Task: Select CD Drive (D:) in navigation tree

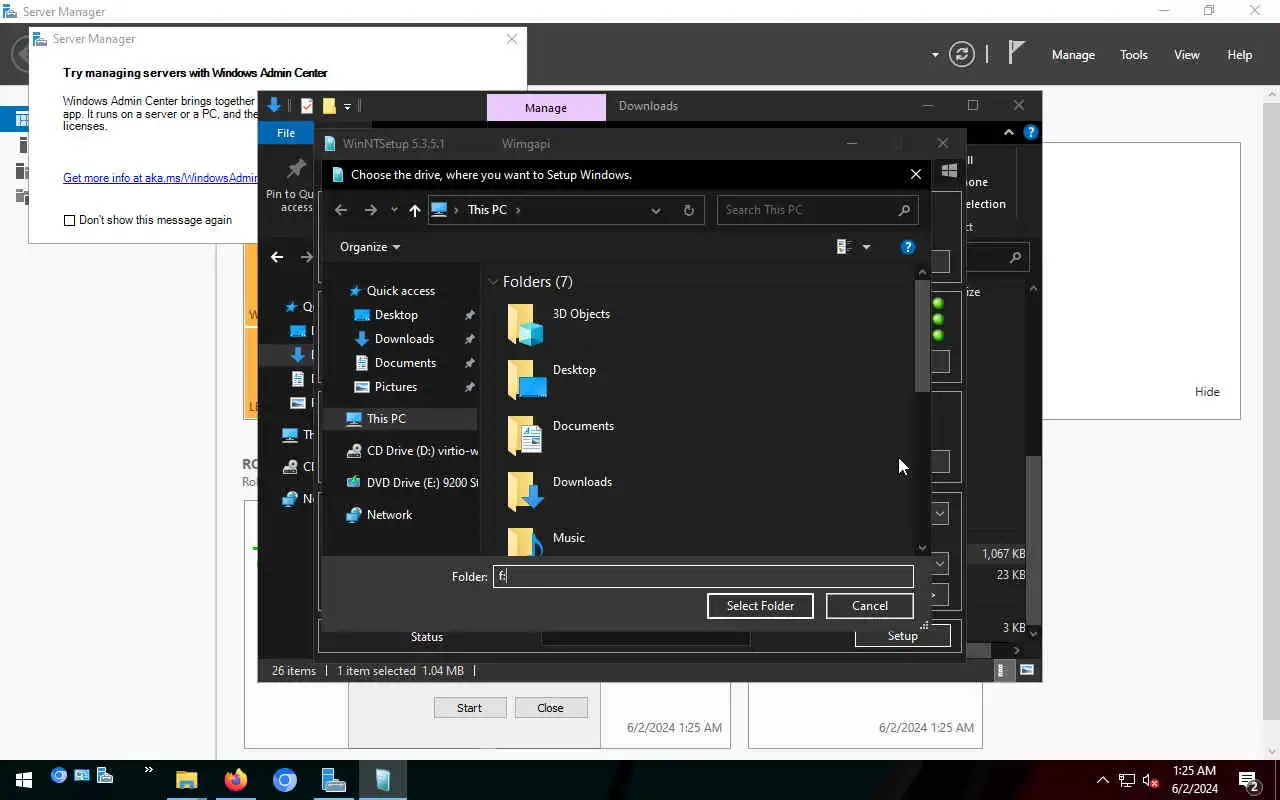Action: pyautogui.click(x=410, y=451)
